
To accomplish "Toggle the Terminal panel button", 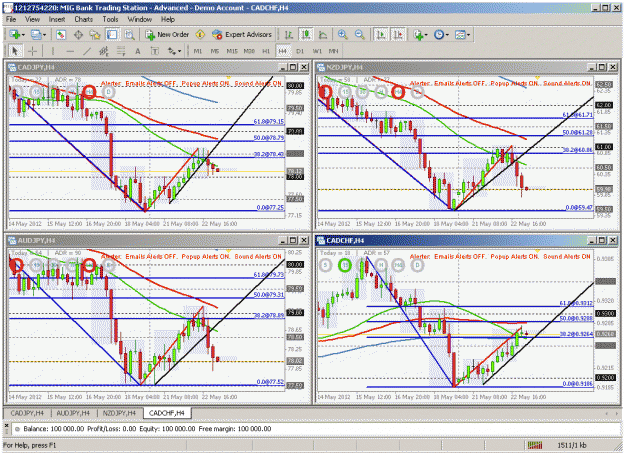I will [112, 35].
